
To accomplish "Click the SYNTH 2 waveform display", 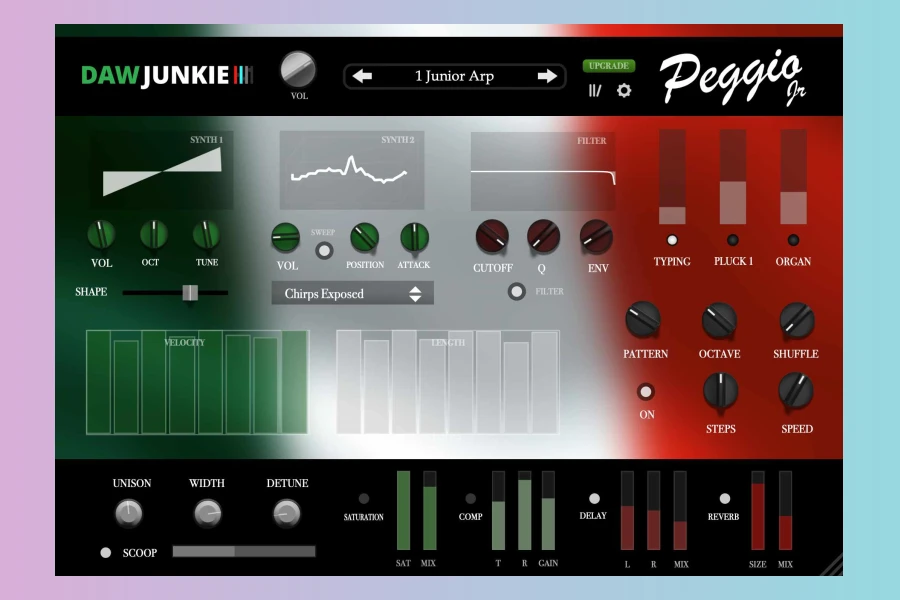I will point(352,171).
